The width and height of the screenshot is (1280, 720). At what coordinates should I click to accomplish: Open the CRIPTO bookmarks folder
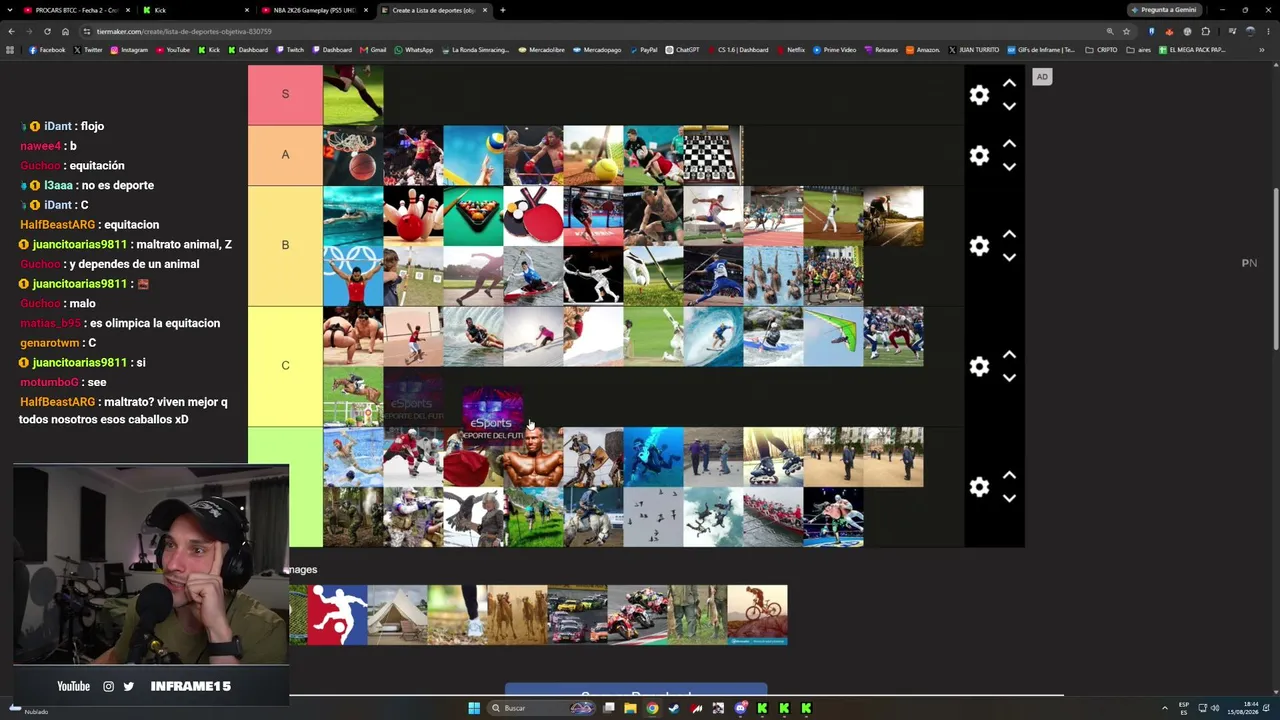[1101, 50]
